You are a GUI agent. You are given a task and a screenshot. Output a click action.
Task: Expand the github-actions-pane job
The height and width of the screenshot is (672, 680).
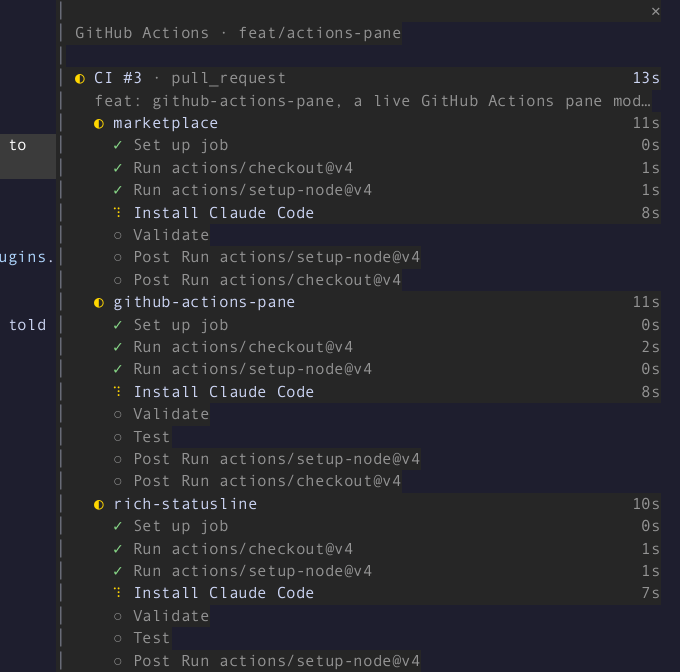(x=204, y=302)
